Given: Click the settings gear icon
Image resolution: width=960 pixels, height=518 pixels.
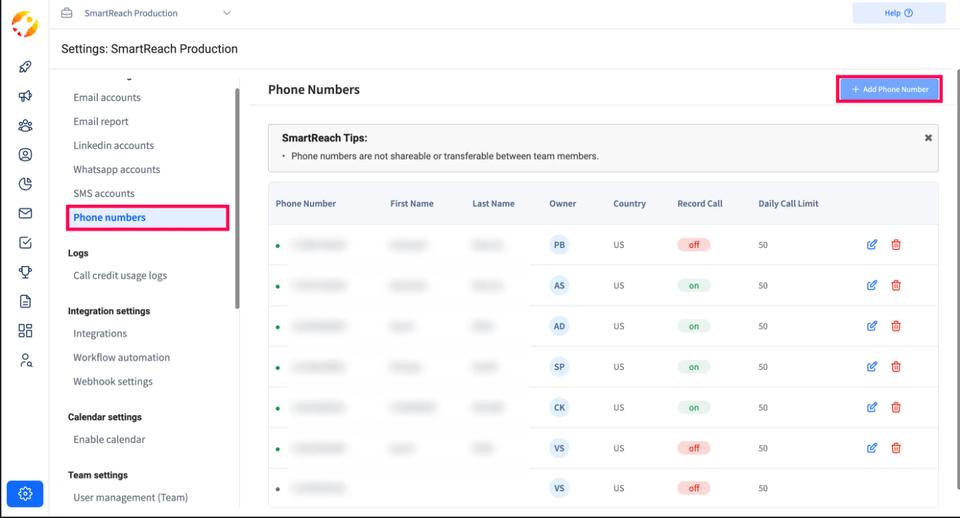Looking at the screenshot, I should [x=25, y=494].
